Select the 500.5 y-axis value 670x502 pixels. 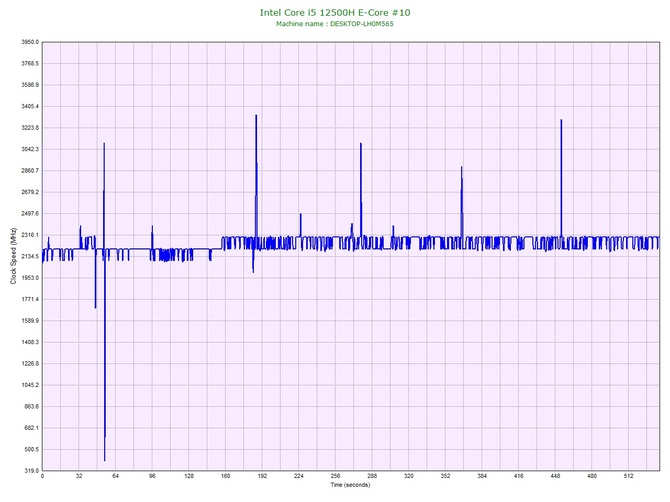[31, 449]
